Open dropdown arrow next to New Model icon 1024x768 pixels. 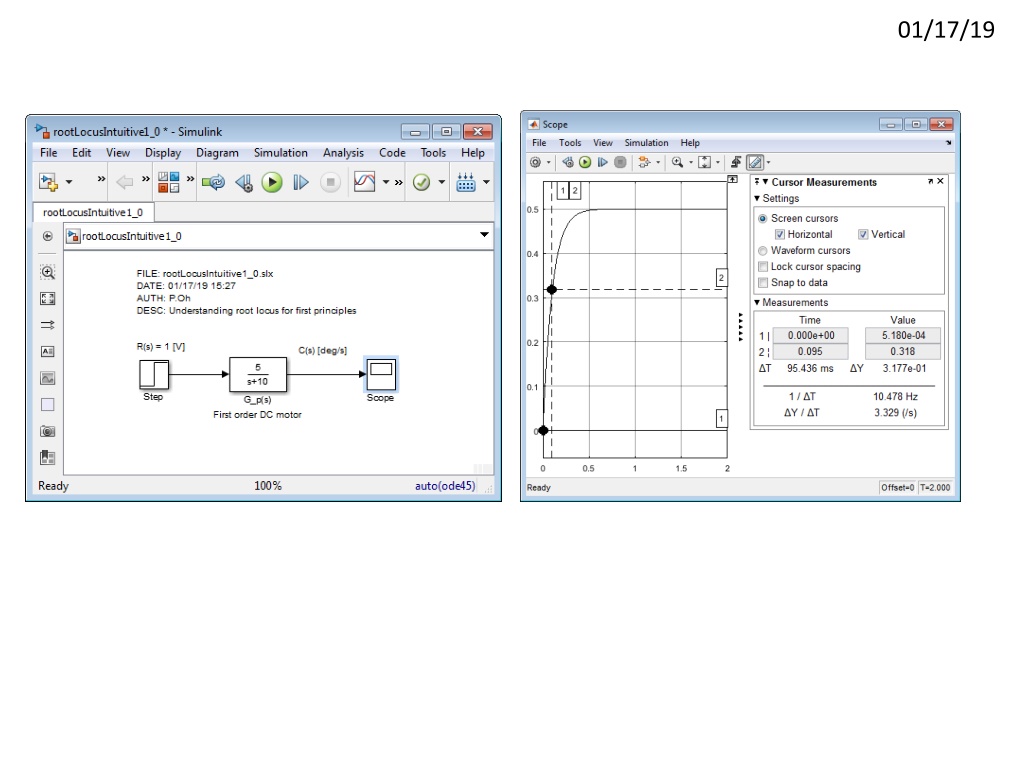tap(69, 182)
